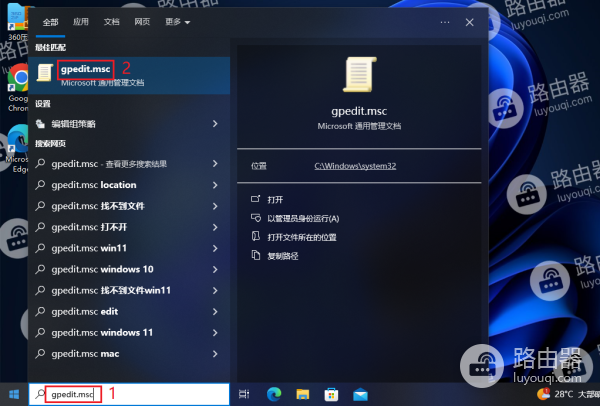
Task: Open the C:\Windows\system32 location link
Action: (x=355, y=166)
